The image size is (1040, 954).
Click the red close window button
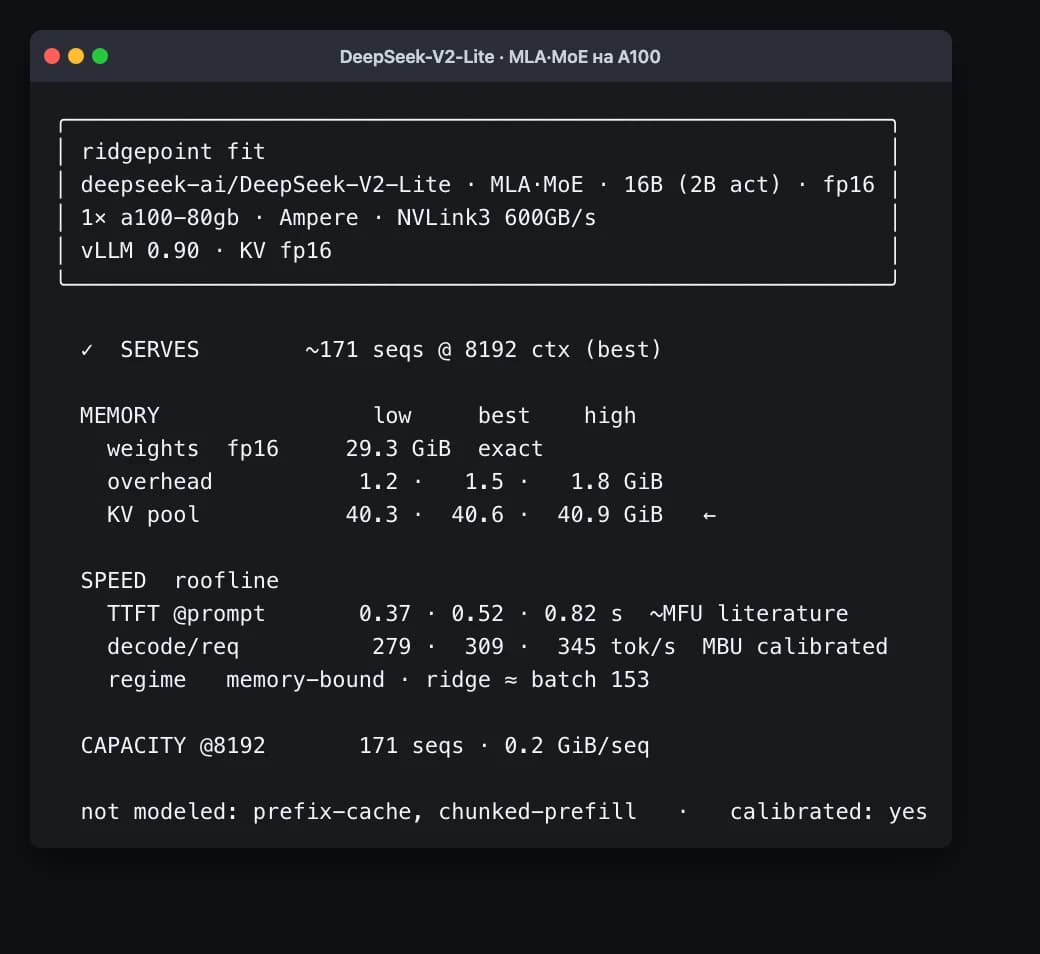52,56
